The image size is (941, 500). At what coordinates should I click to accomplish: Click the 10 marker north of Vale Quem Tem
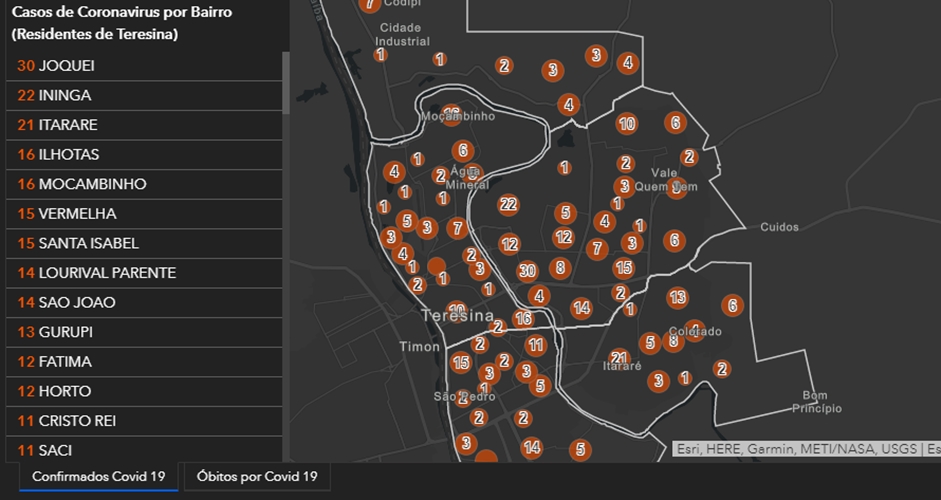(x=627, y=124)
